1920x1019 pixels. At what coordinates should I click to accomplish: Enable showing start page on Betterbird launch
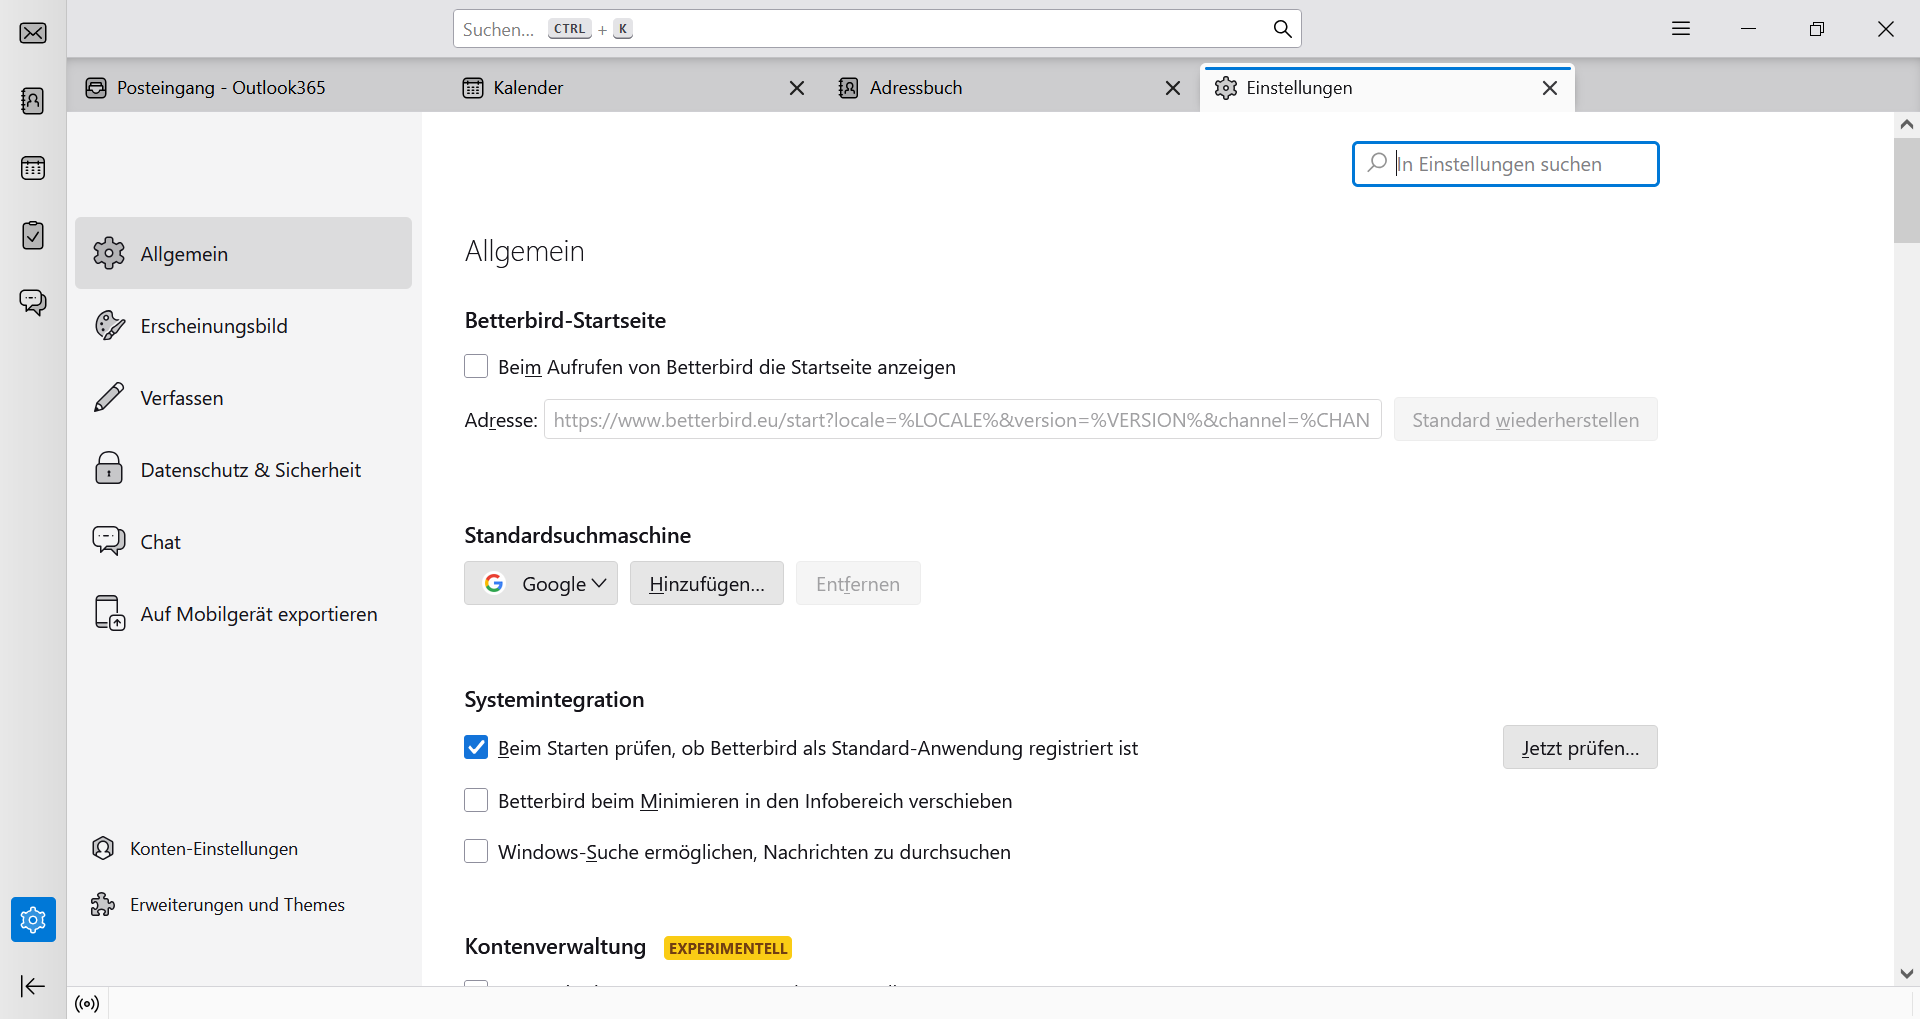tap(476, 367)
